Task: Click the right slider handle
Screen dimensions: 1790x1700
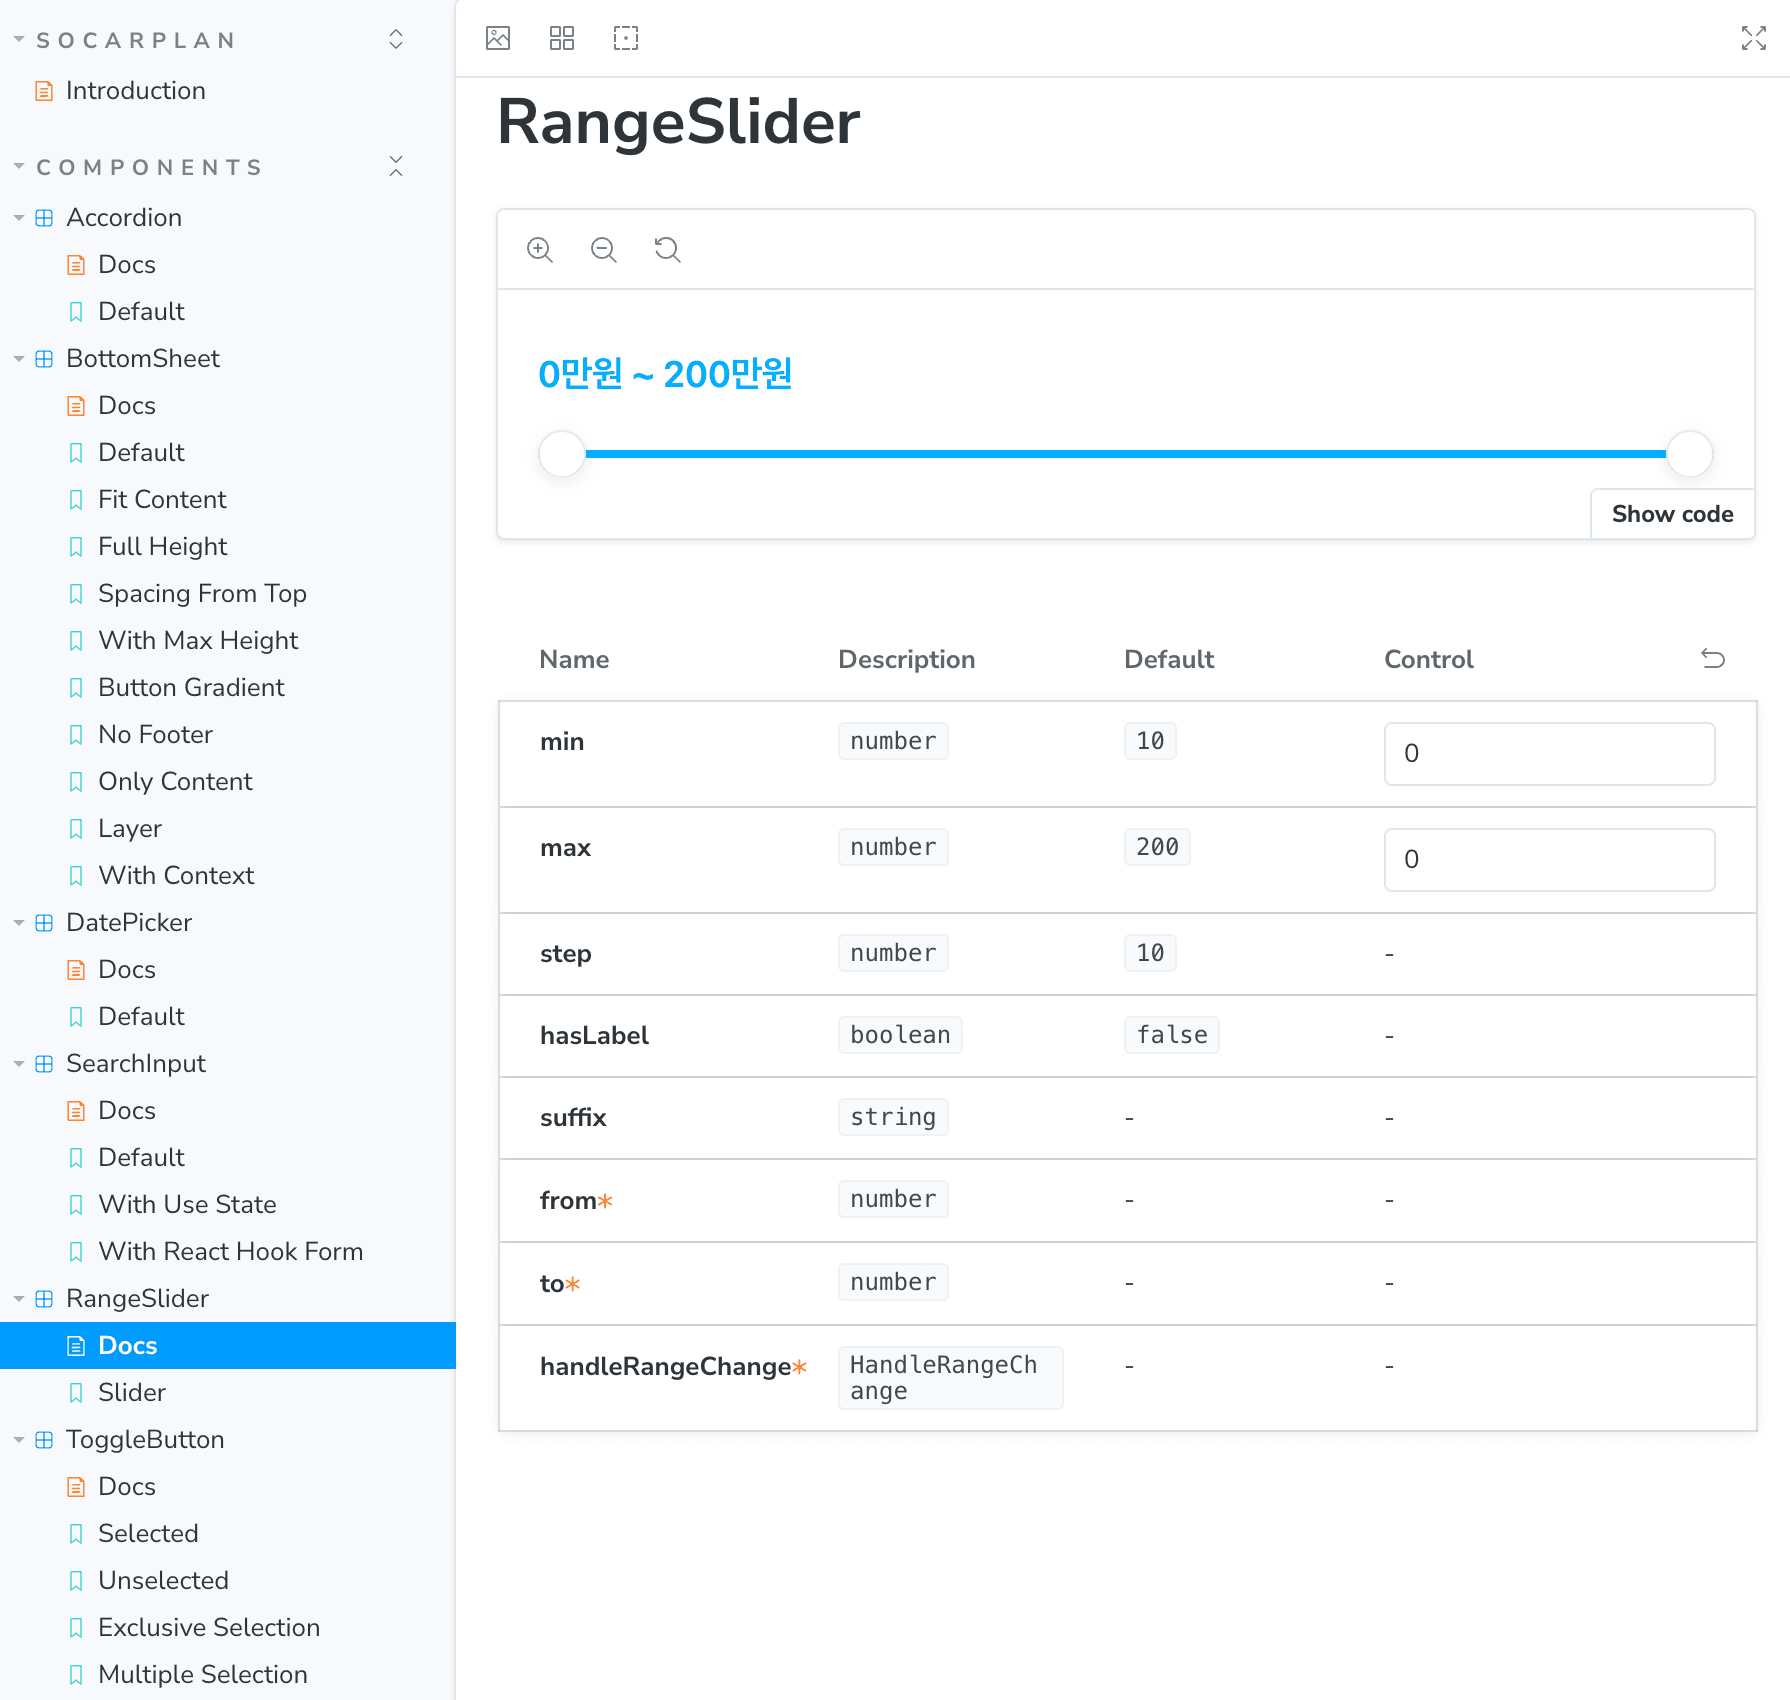Action: (1690, 454)
